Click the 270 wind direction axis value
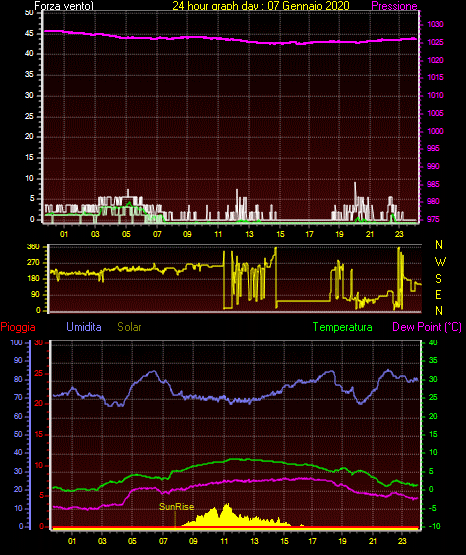This screenshot has width=466, height=555. pos(33,263)
